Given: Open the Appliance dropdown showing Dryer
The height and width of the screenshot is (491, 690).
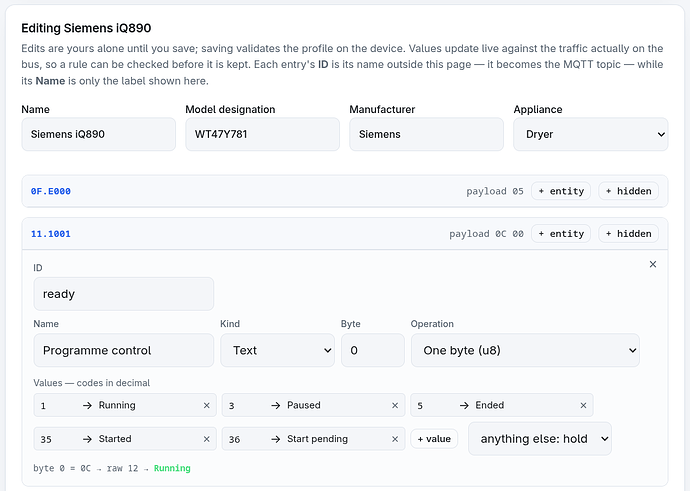Looking at the screenshot, I should point(591,134).
